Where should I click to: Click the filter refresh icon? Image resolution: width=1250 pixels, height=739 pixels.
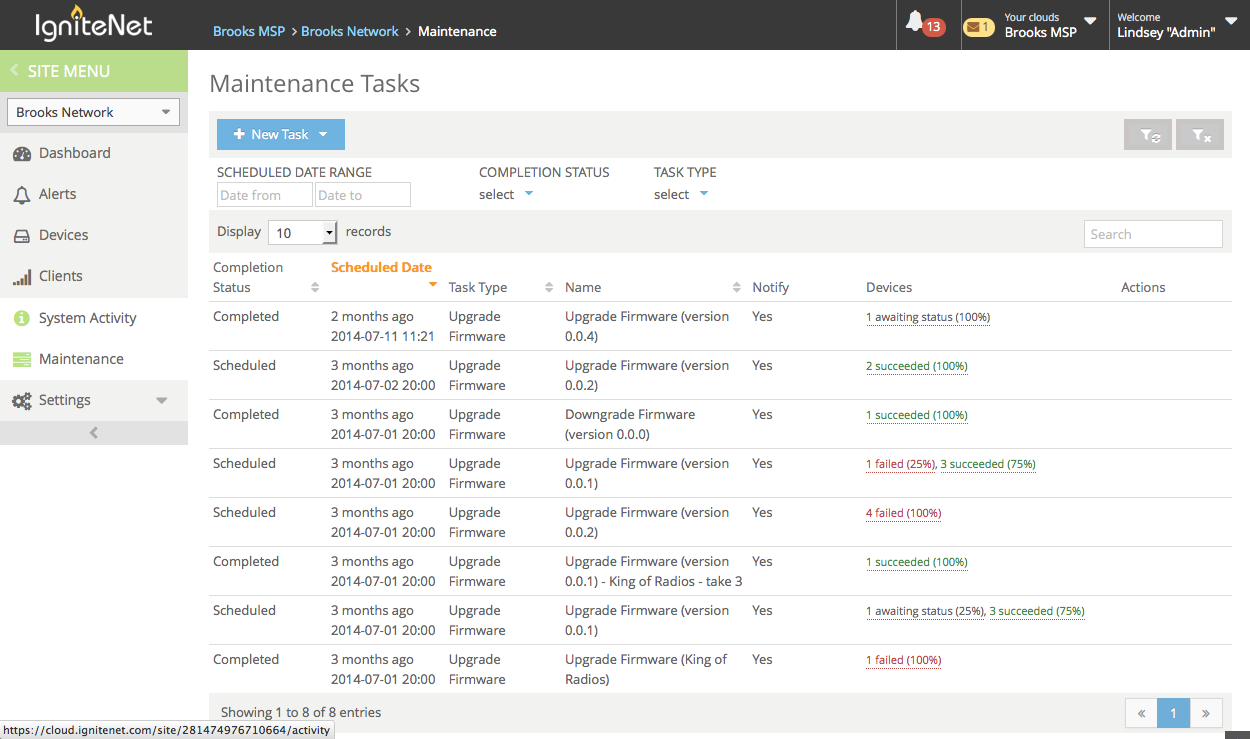[1147, 134]
